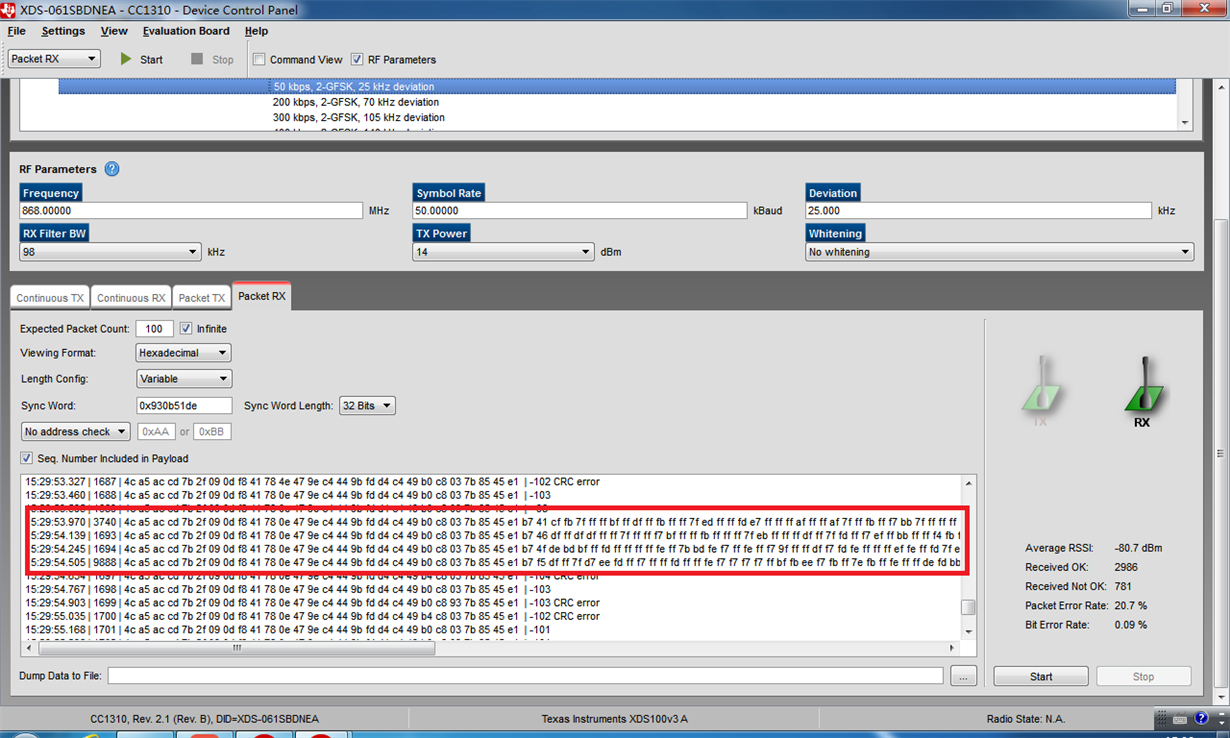Switch to the Continuous TX tab

tap(50, 298)
